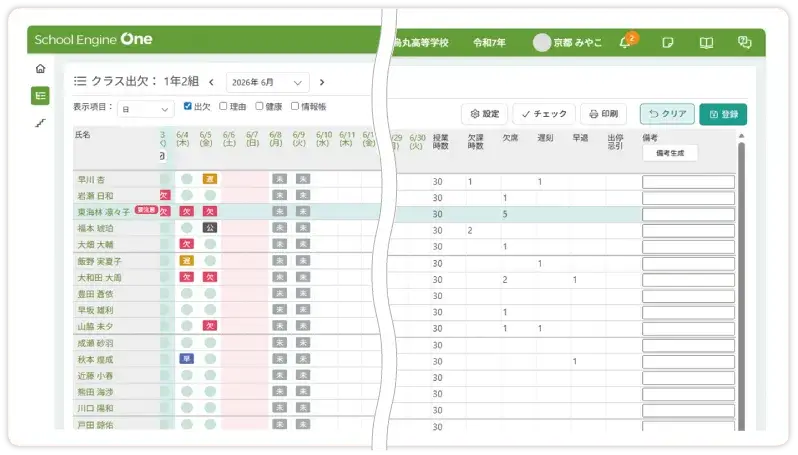Click 備考 field in 秋本 煌成 row
The width and height of the screenshot is (798, 455).
688,361
